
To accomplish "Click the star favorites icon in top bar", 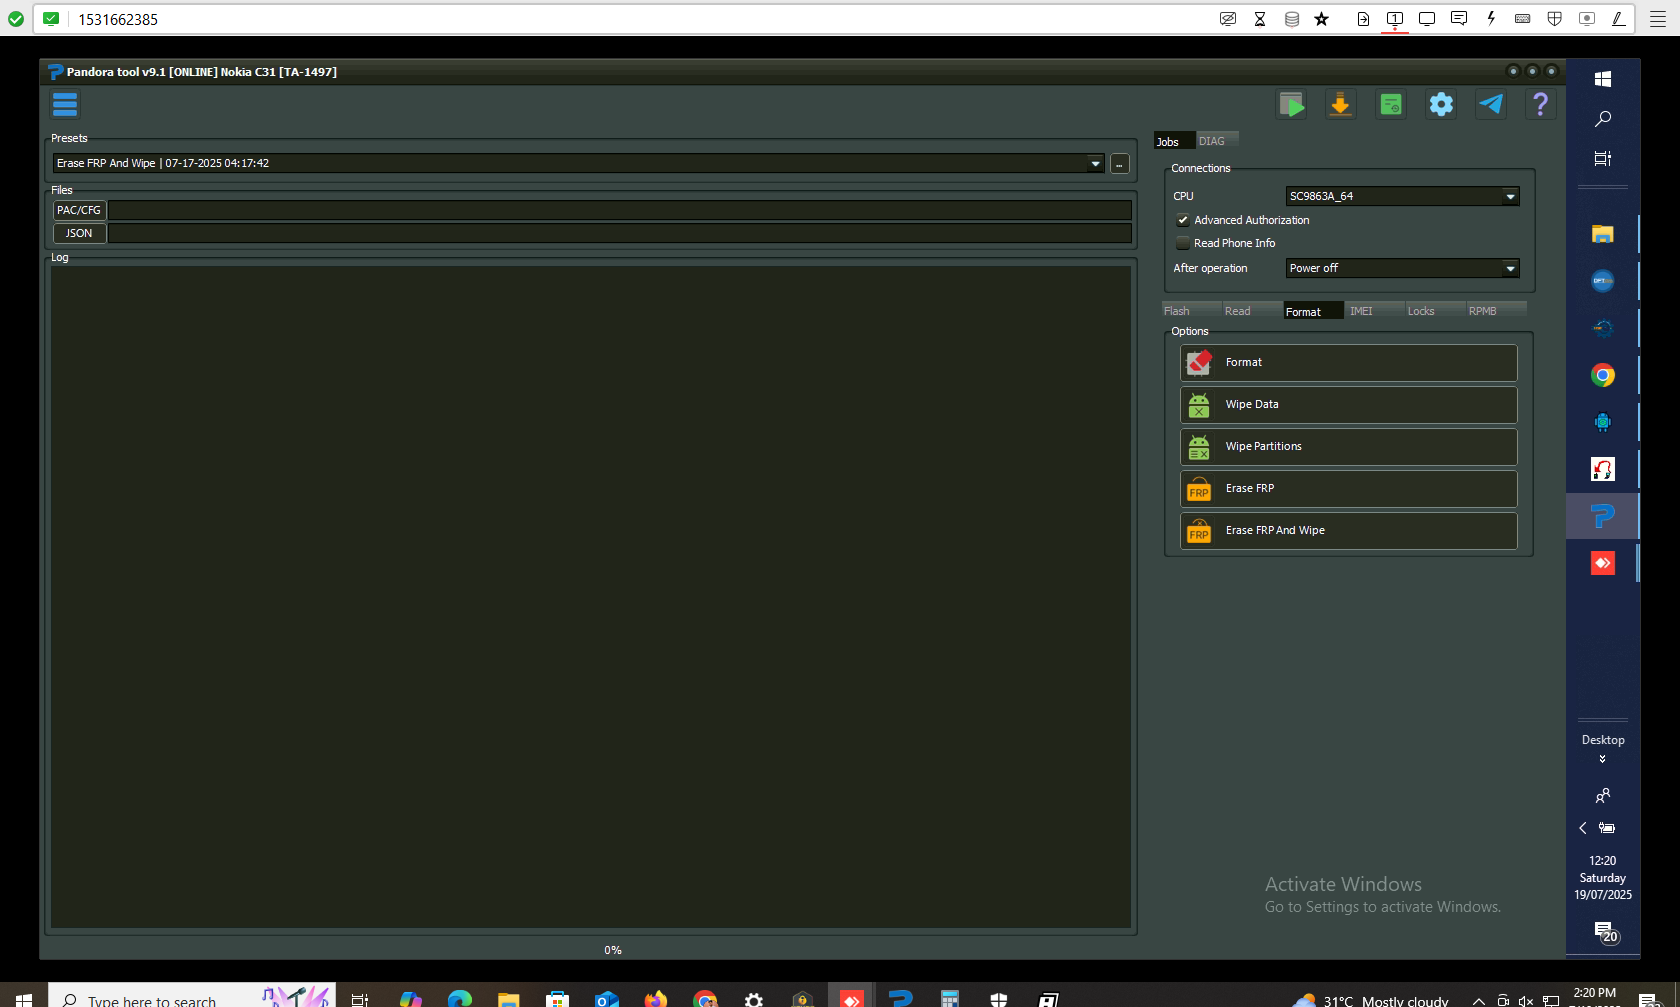I will tap(1322, 19).
